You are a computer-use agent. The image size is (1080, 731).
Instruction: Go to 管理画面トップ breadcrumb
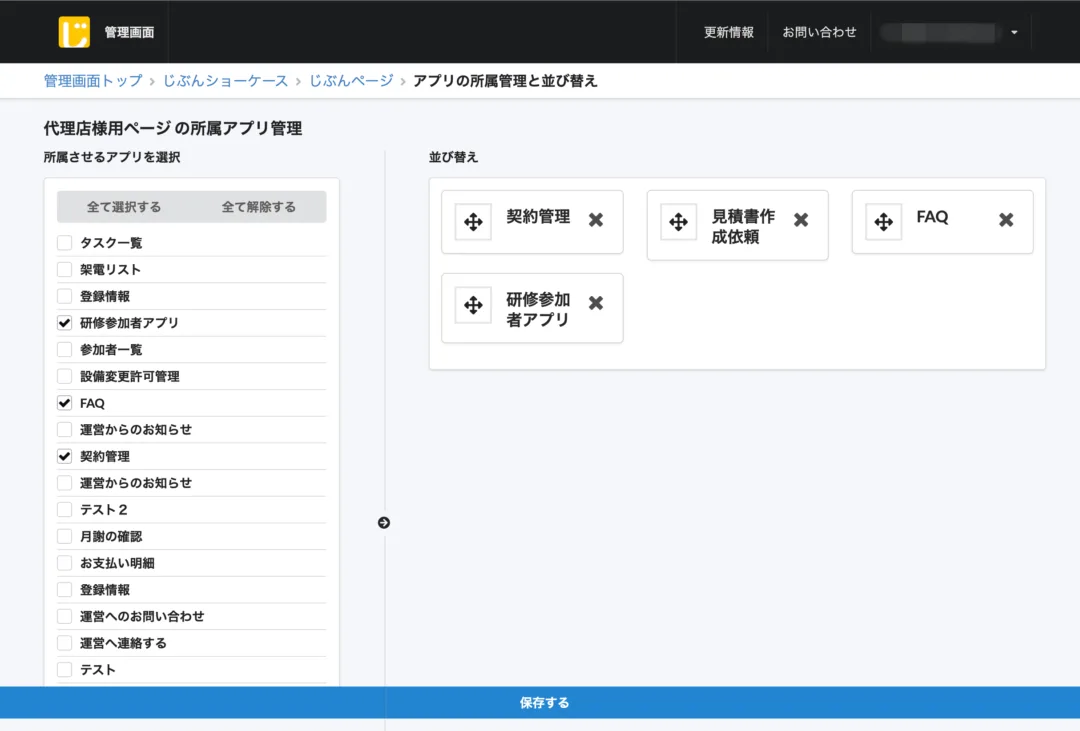pyautogui.click(x=93, y=81)
